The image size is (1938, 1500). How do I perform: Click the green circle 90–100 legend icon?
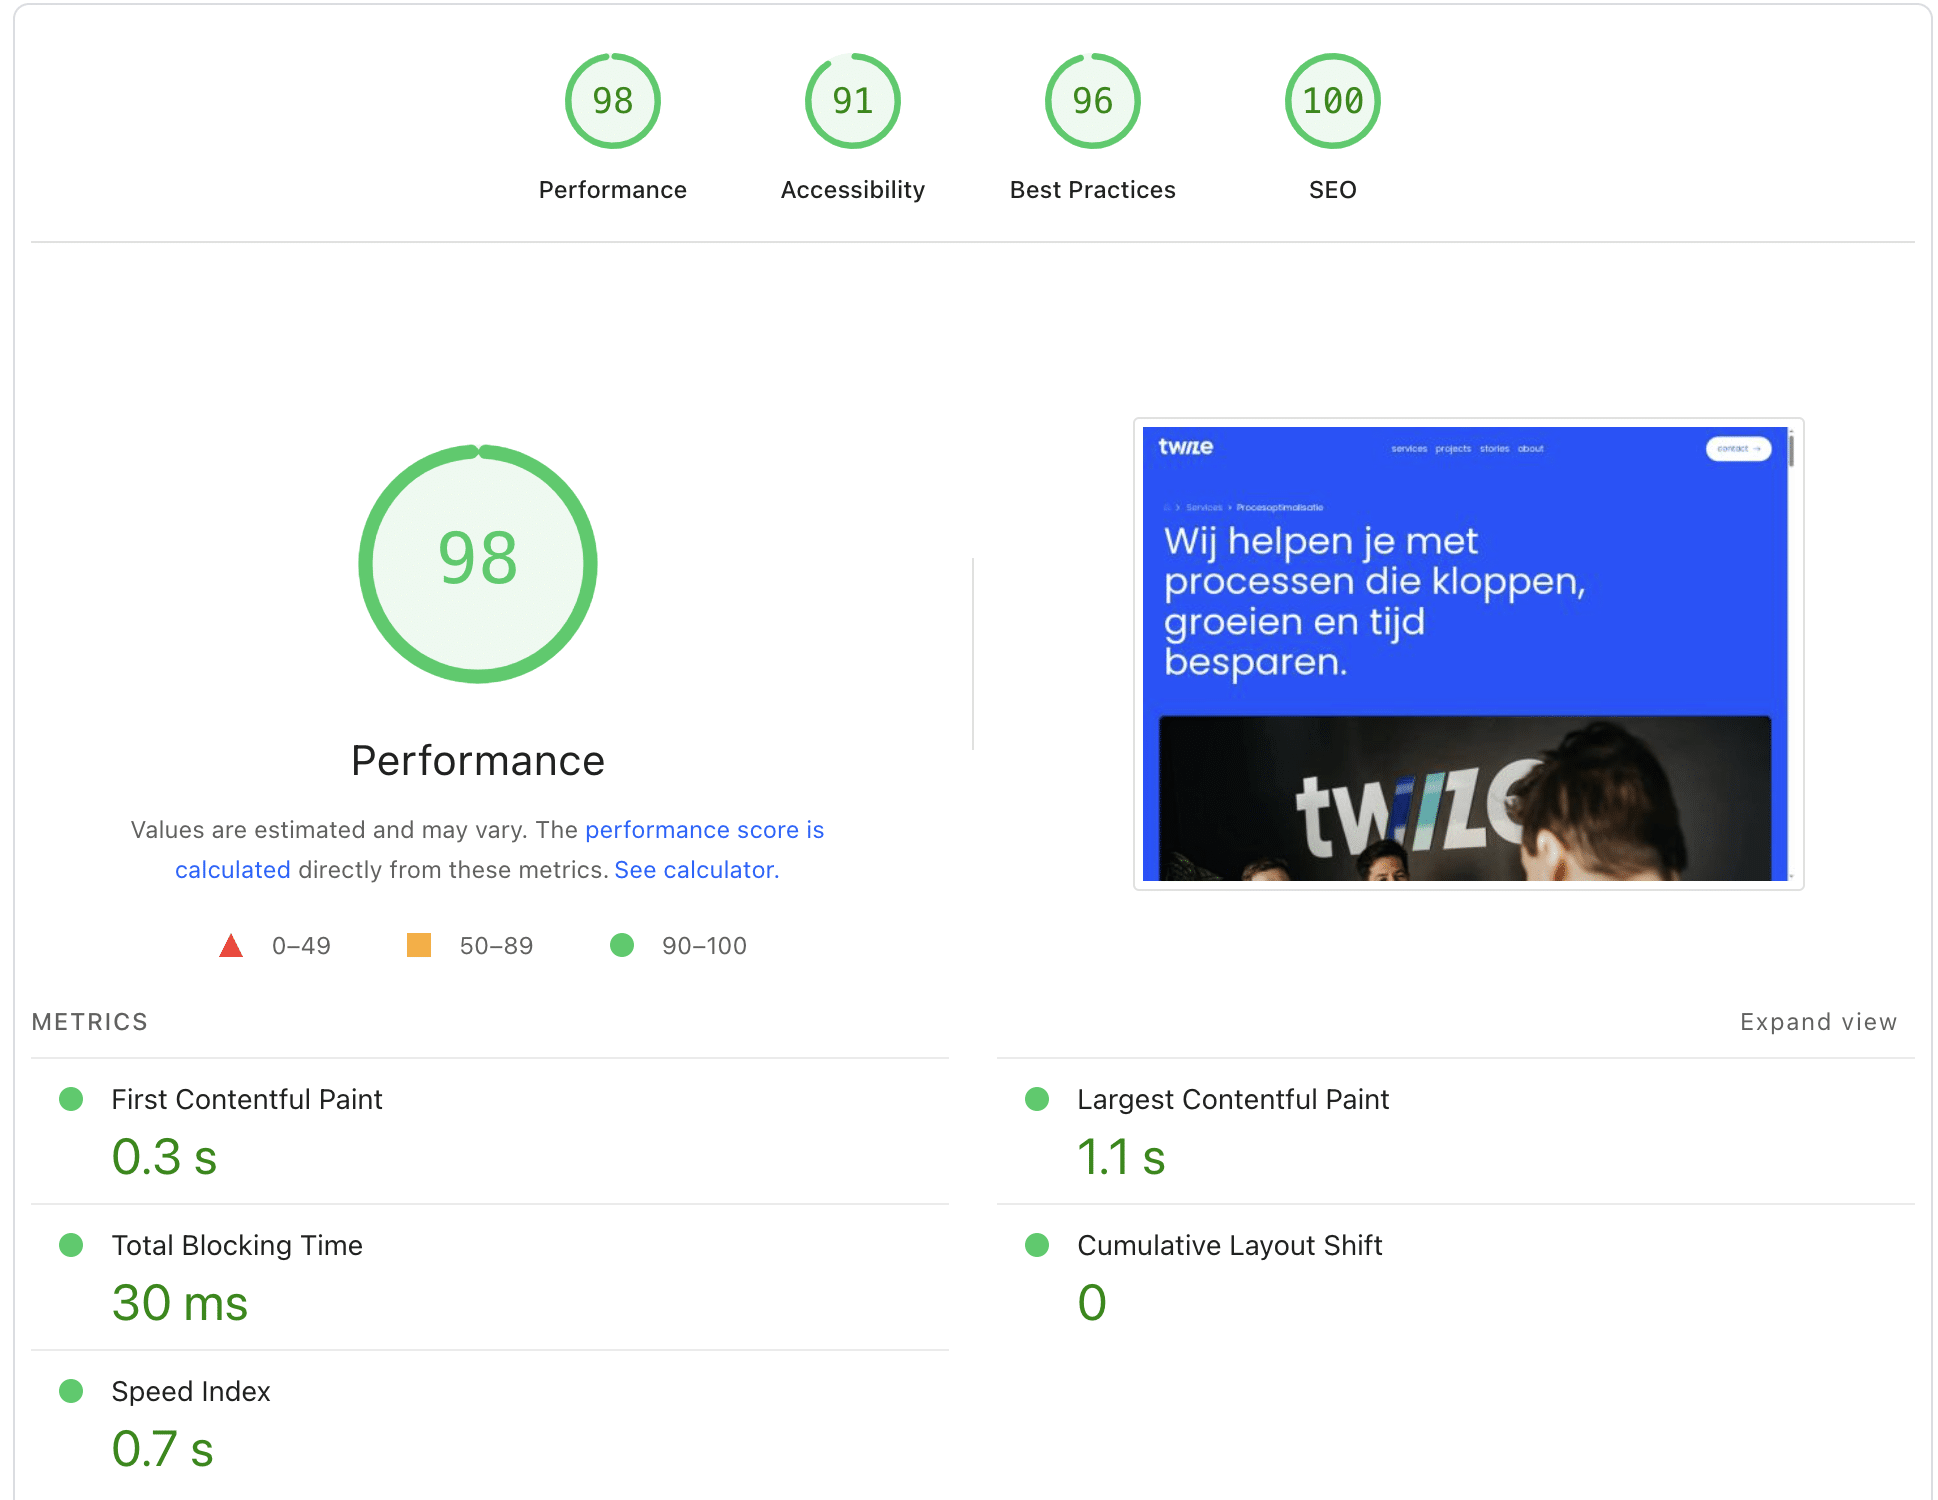pyautogui.click(x=622, y=945)
